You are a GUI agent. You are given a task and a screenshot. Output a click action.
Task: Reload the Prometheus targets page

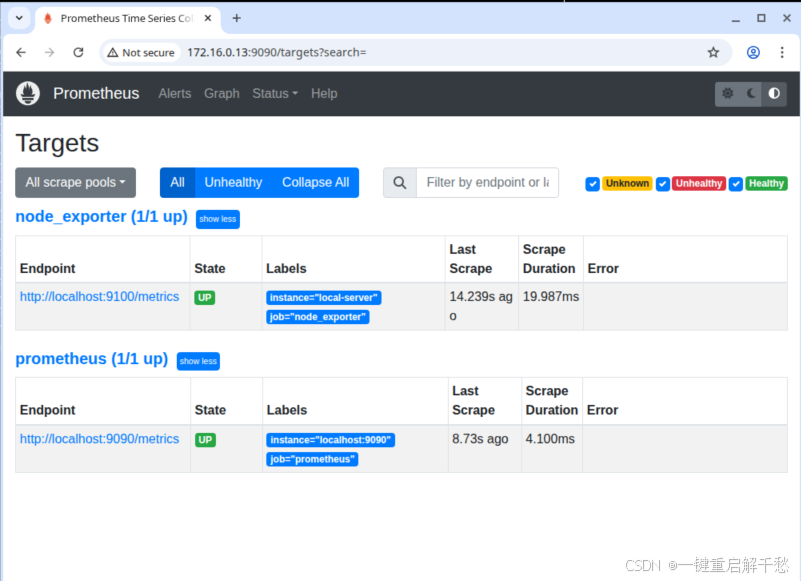[78, 52]
